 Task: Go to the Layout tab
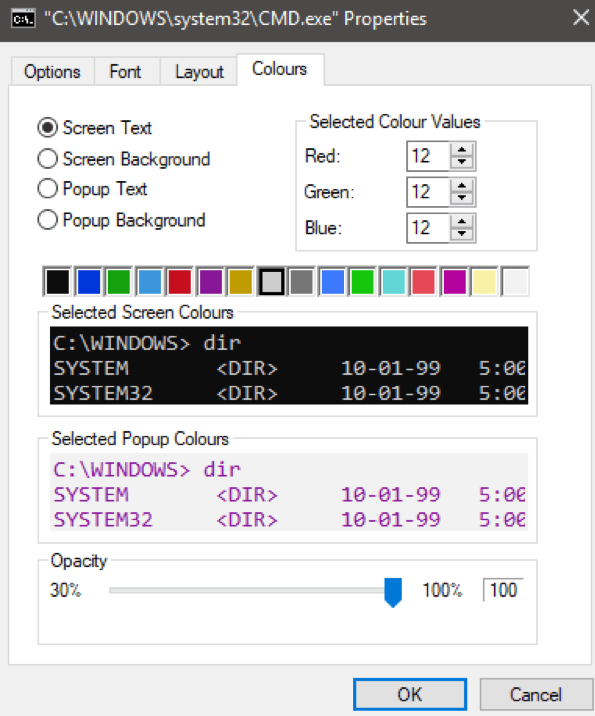pyautogui.click(x=199, y=72)
